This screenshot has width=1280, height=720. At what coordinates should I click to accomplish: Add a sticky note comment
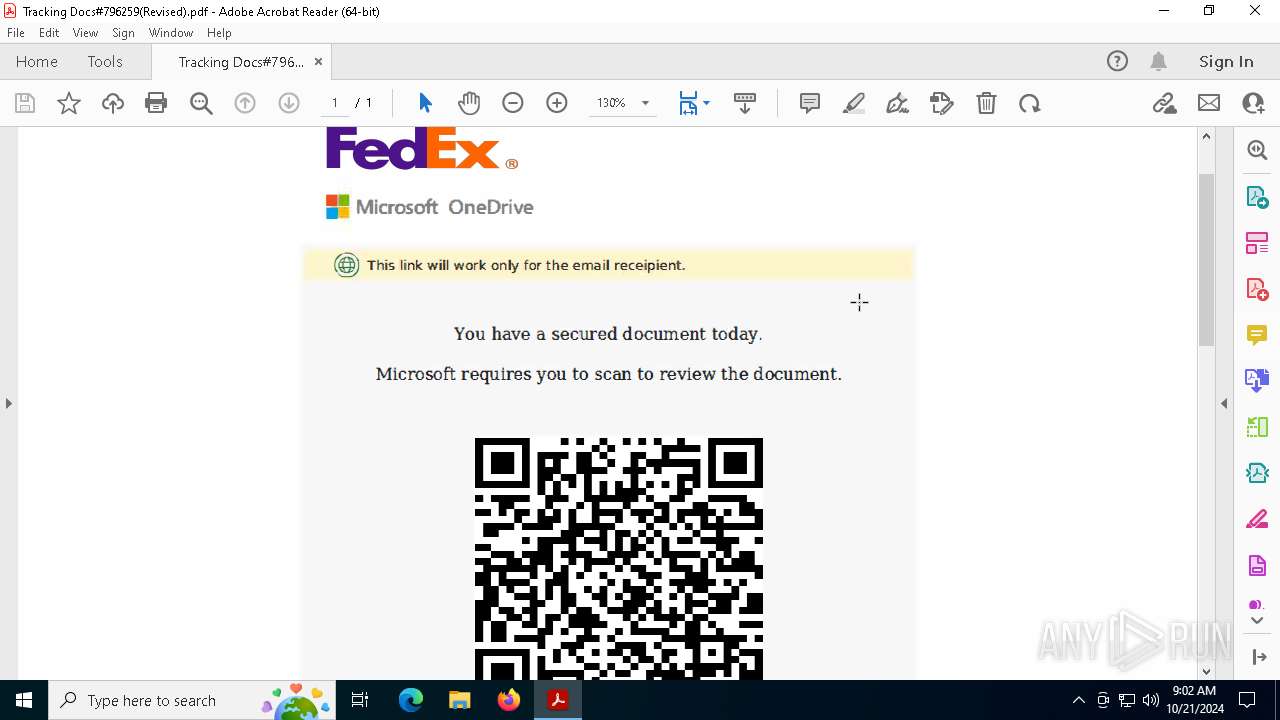[810, 103]
